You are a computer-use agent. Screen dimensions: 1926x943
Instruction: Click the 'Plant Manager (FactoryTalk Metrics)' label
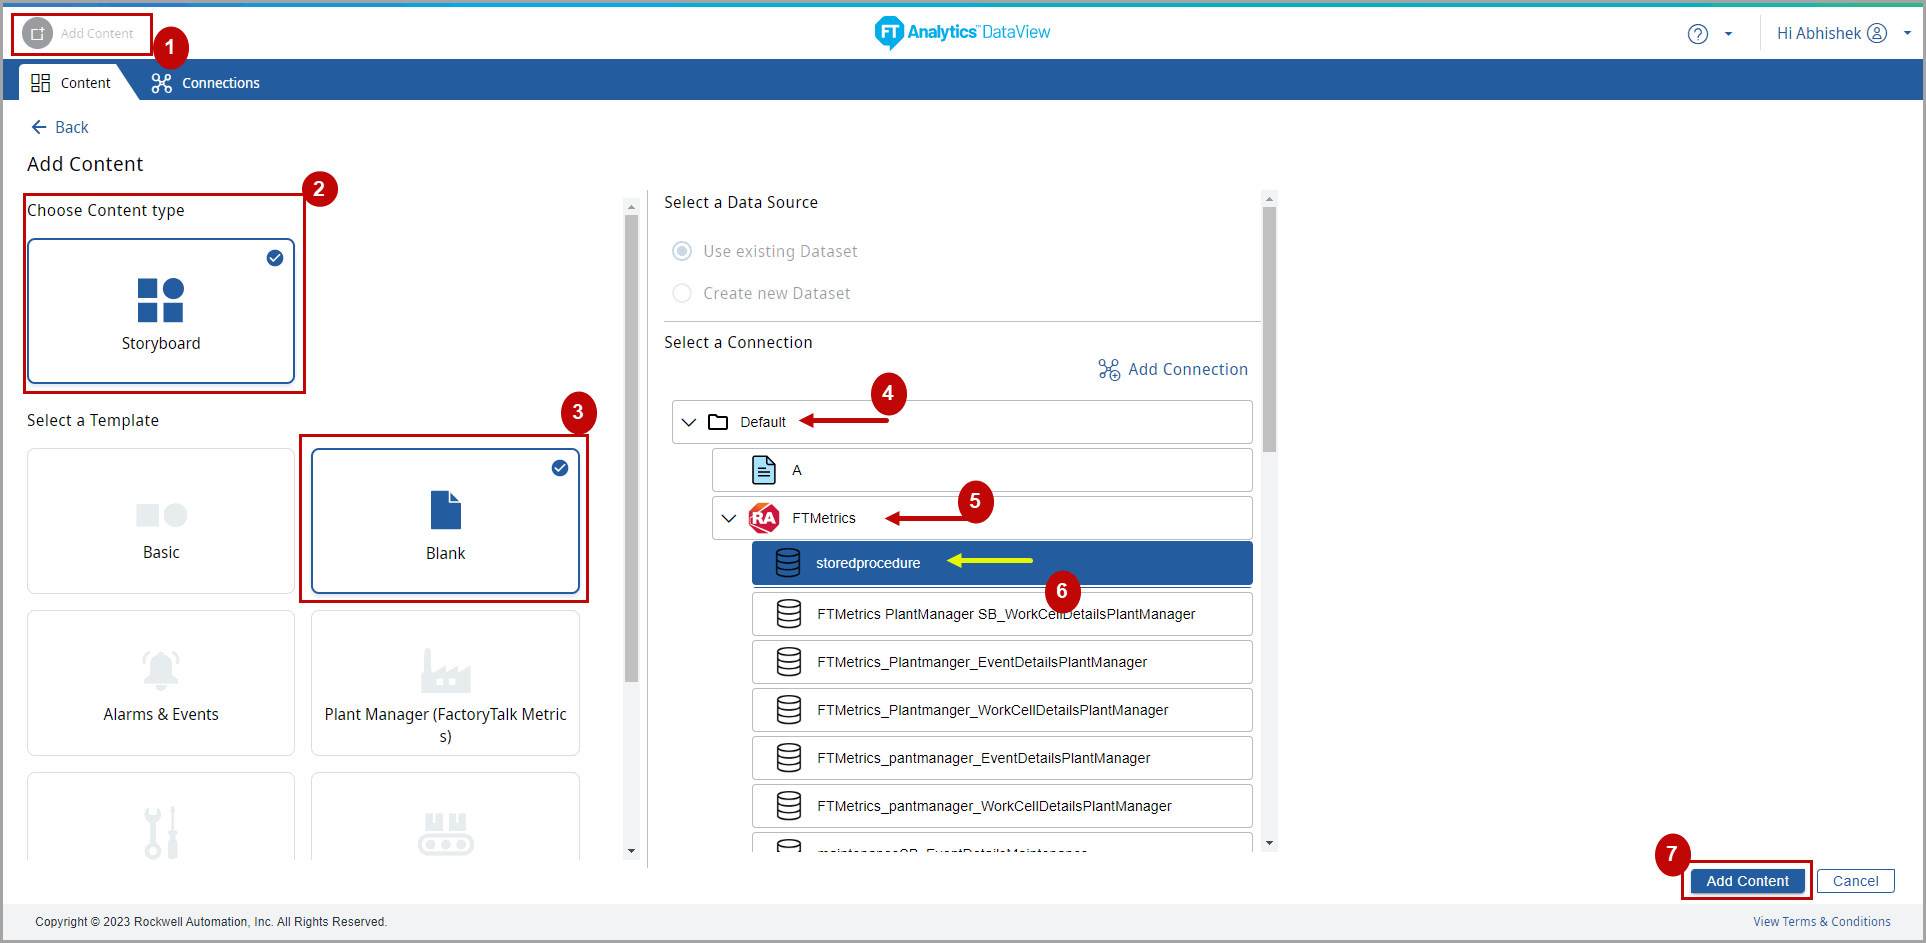[x=445, y=725]
